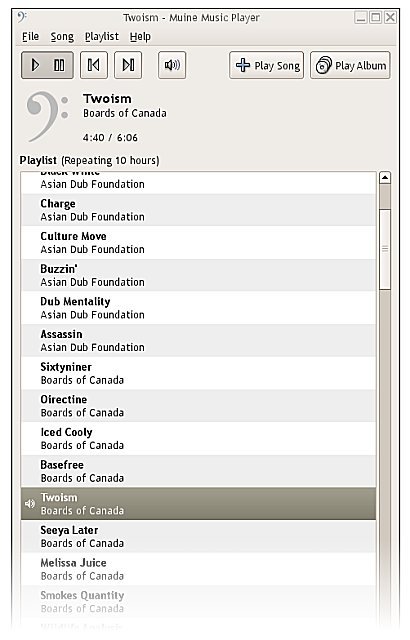This screenshot has height=640, width=410.
Task: Open the volume speaker control
Action: pyautogui.click(x=172, y=65)
